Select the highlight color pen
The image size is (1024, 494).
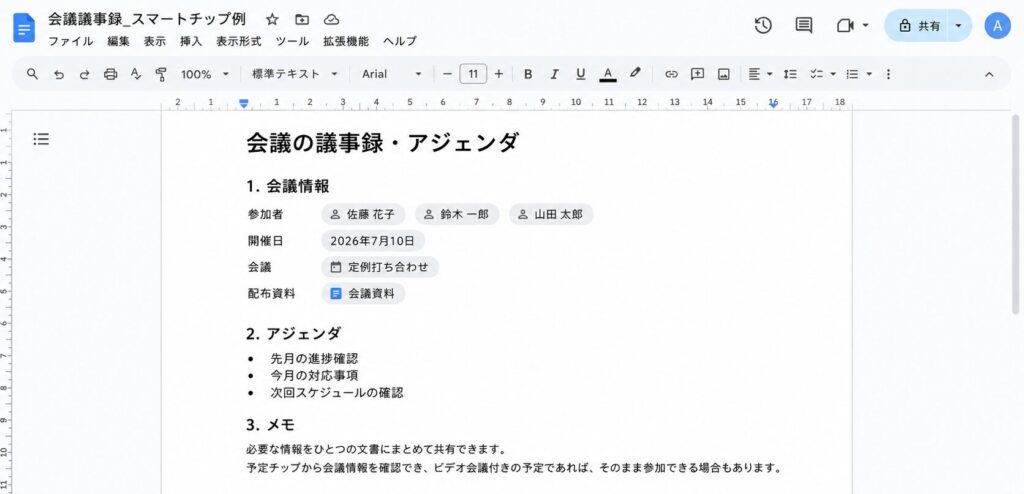635,73
